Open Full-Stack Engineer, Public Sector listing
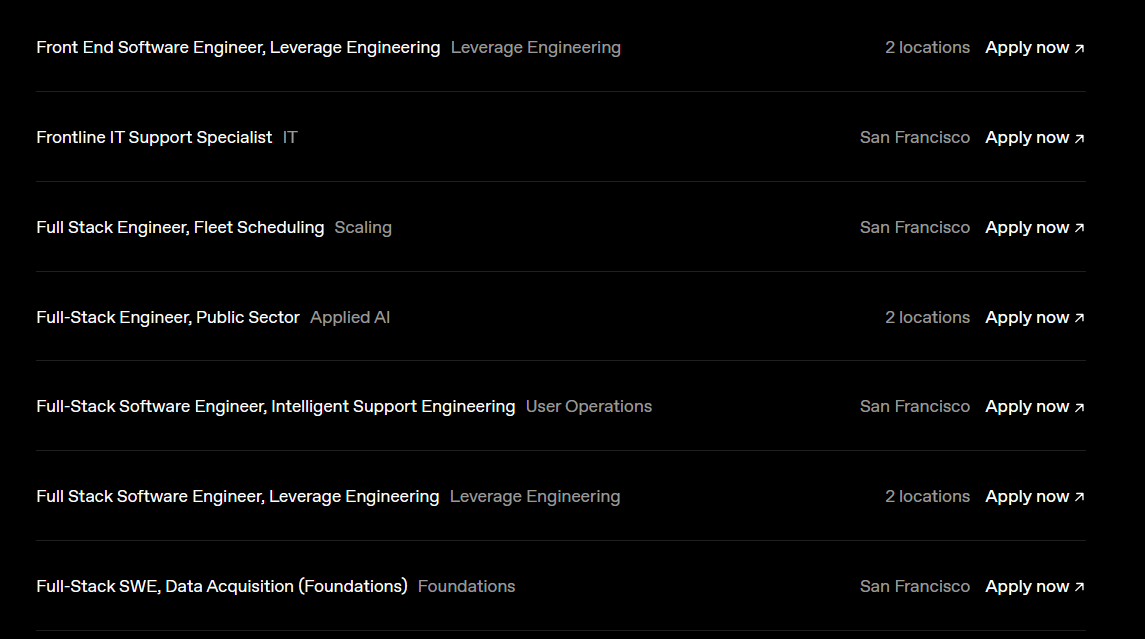Image resolution: width=1145 pixels, height=639 pixels. pos(168,317)
